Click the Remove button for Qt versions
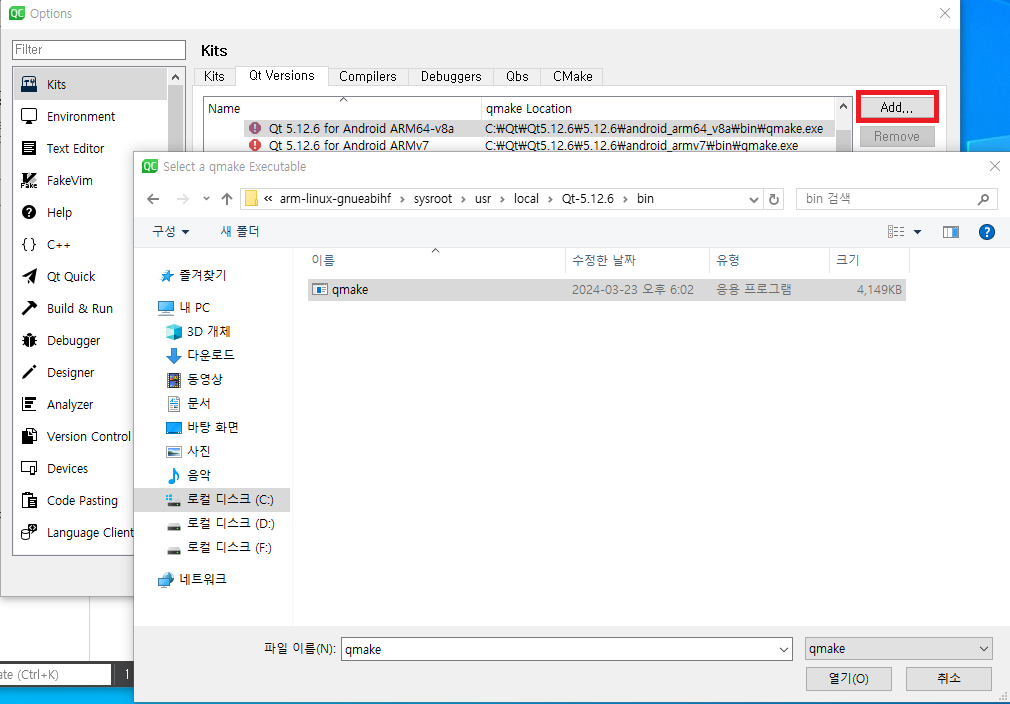 [896, 136]
